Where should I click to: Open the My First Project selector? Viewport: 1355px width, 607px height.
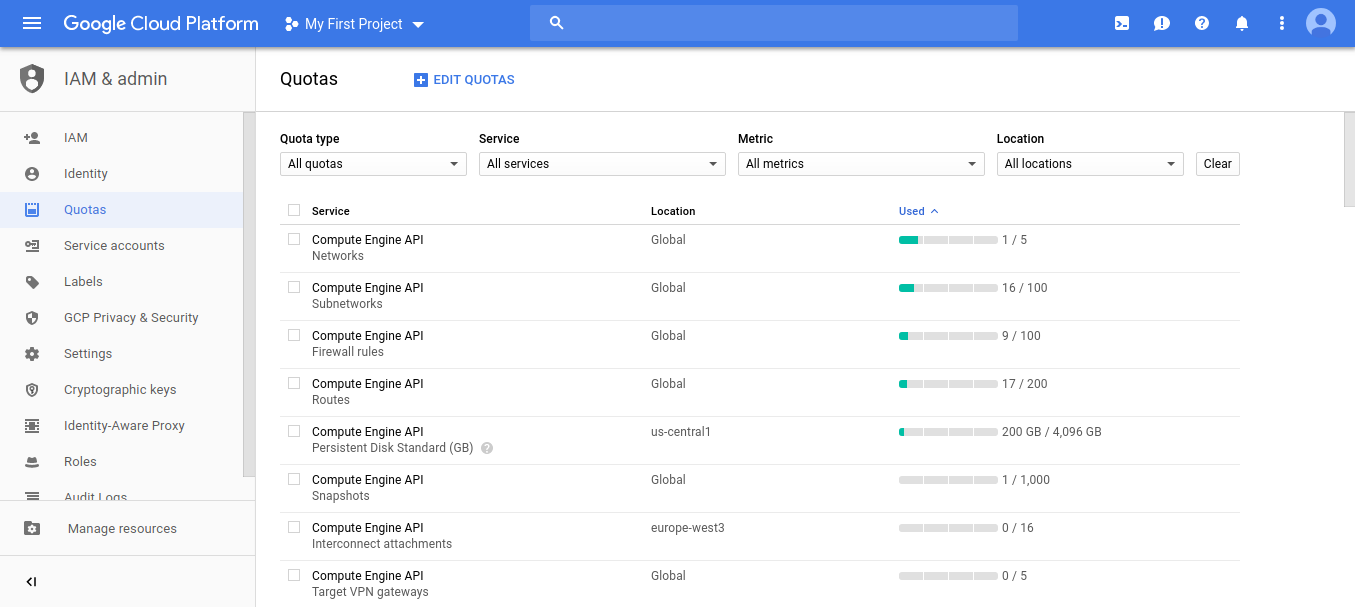(355, 24)
